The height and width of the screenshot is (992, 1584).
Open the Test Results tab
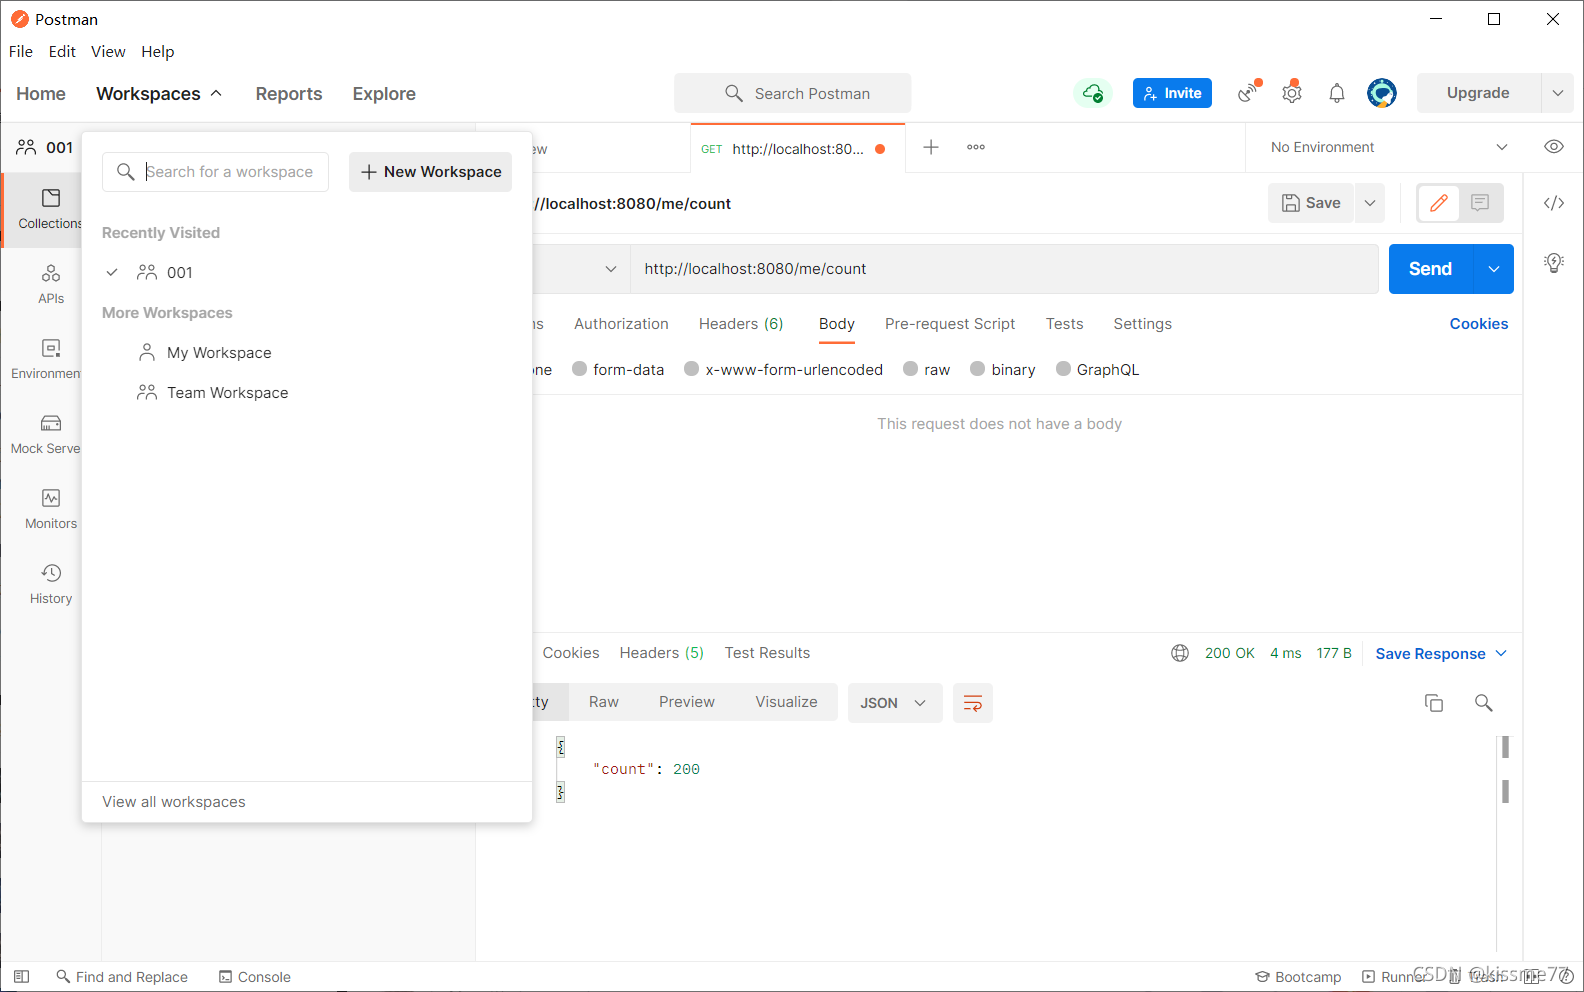[x=767, y=653]
